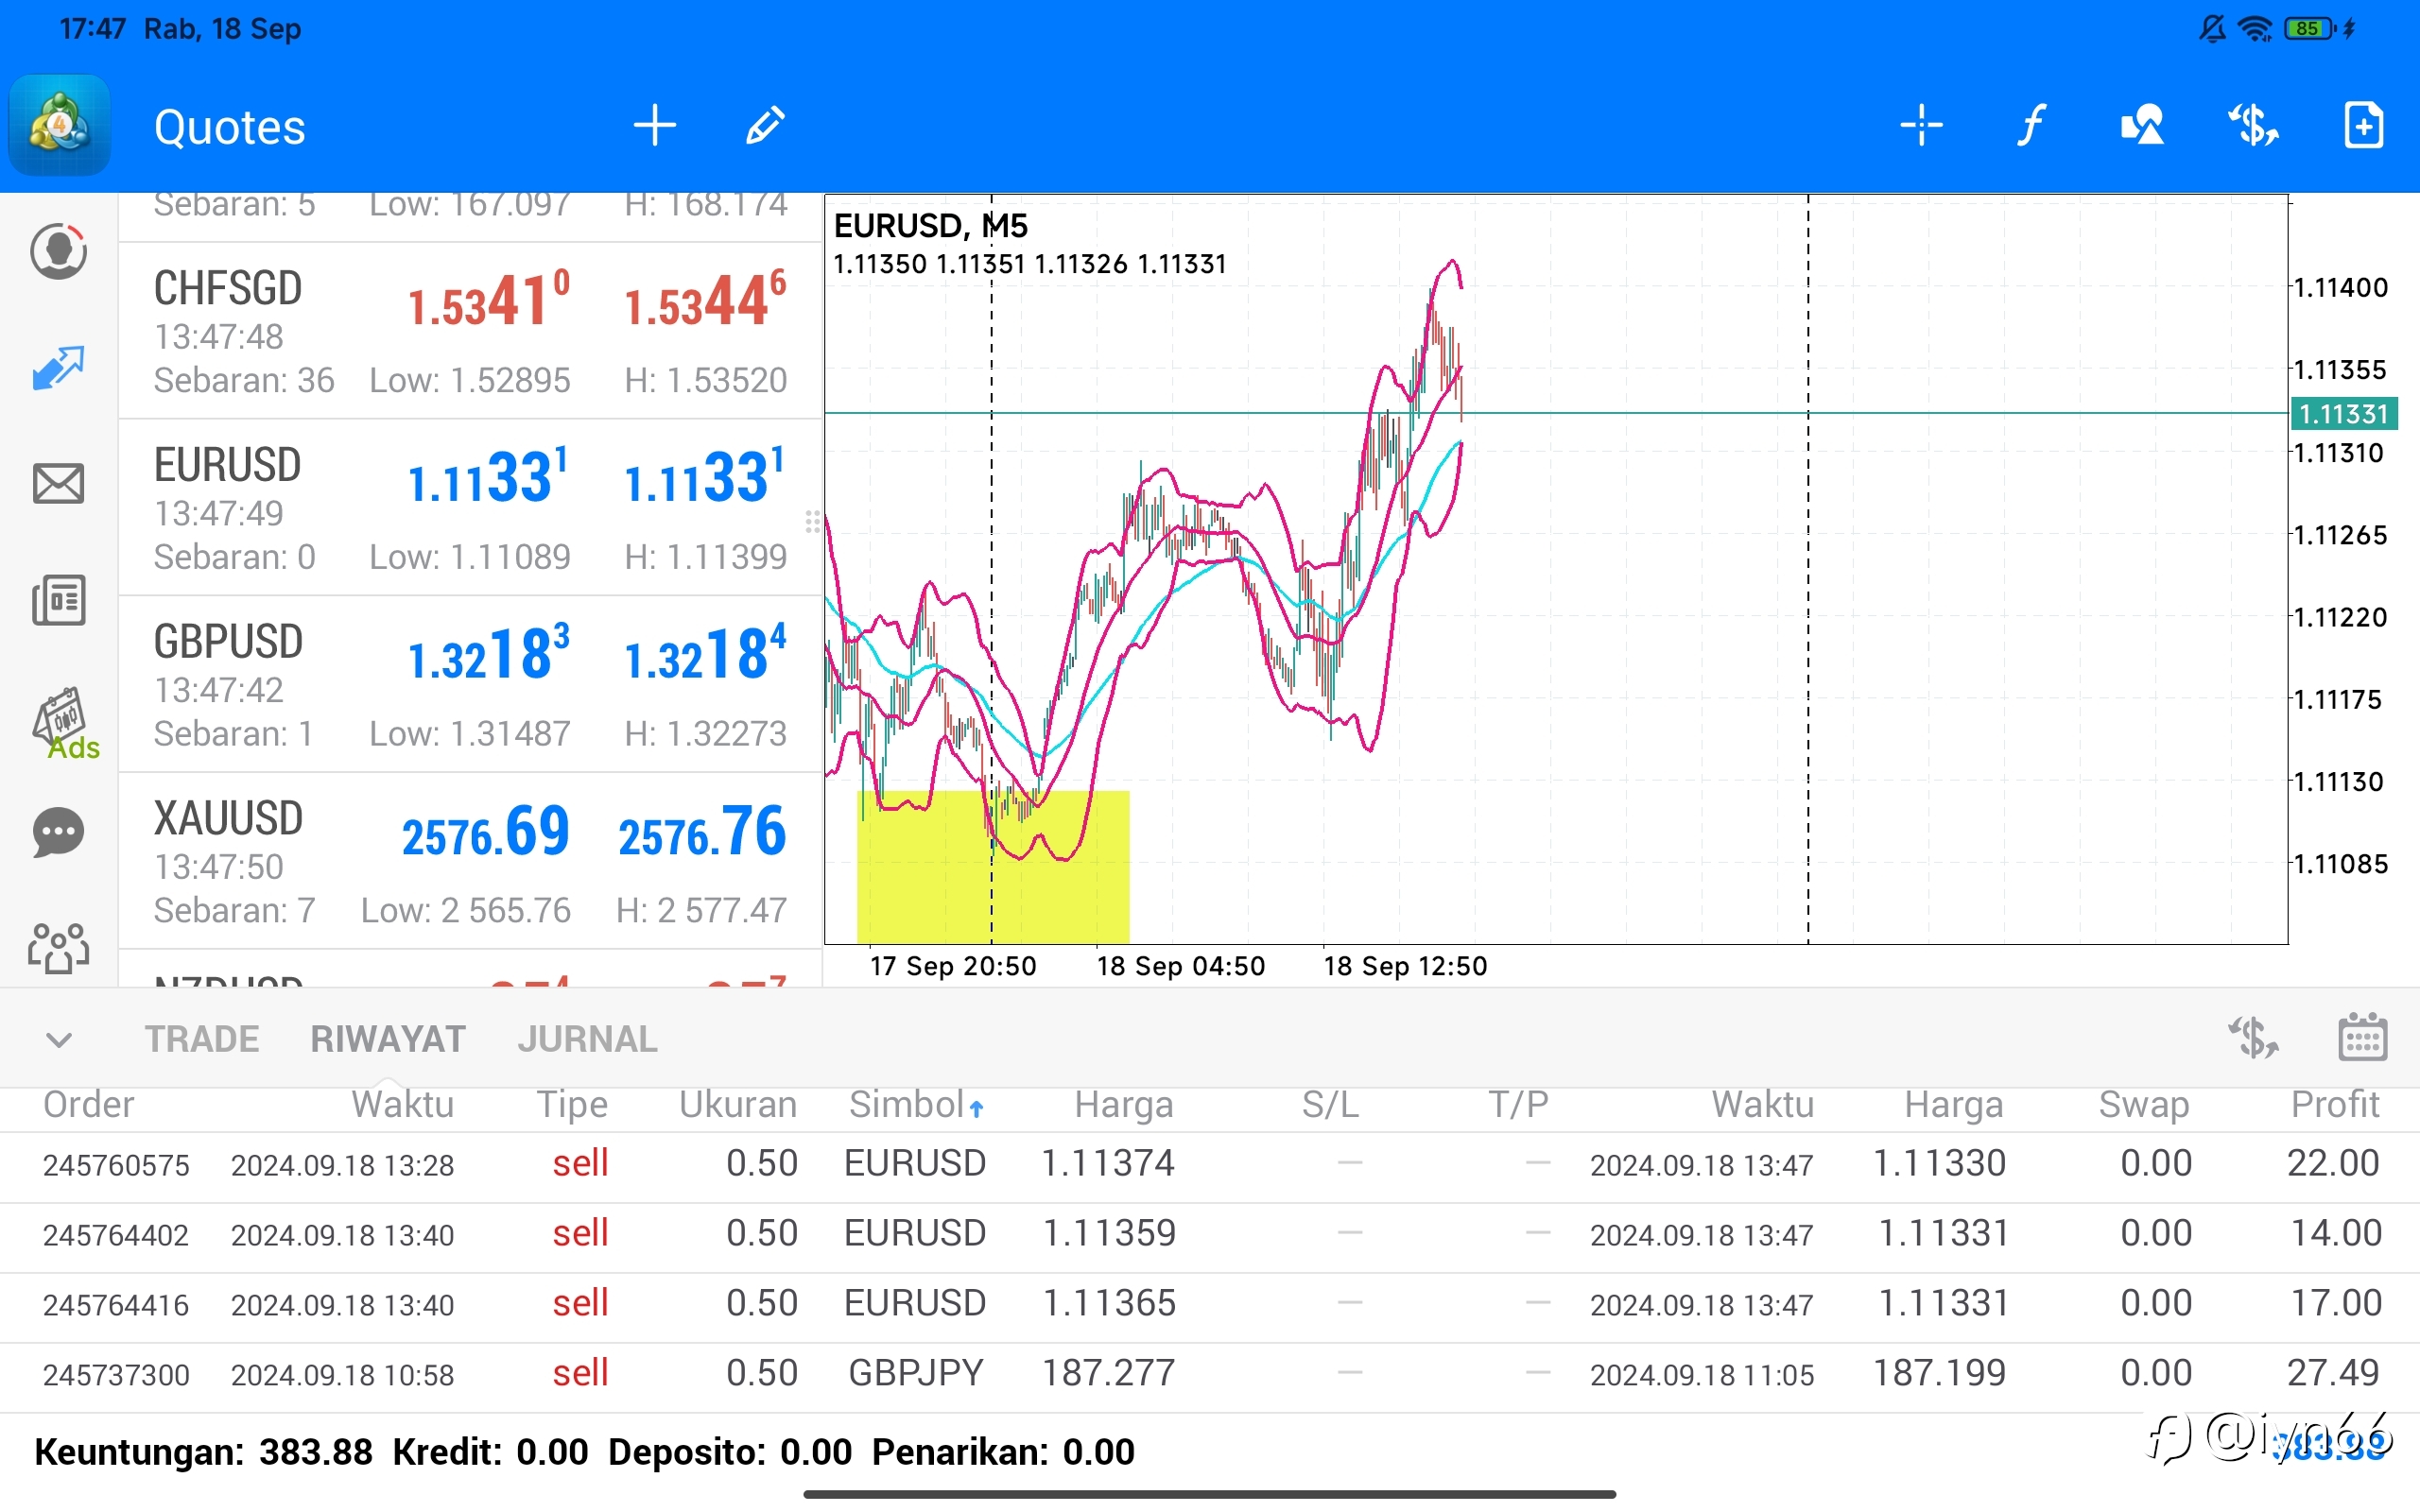The height and width of the screenshot is (1512, 2420).
Task: Tap the Keuntungan: 383.88 summary
Action: click(x=203, y=1452)
